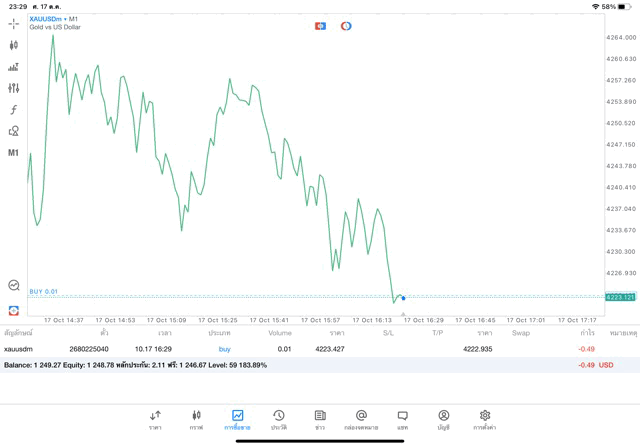Open the settings gear tab

pos(485,418)
